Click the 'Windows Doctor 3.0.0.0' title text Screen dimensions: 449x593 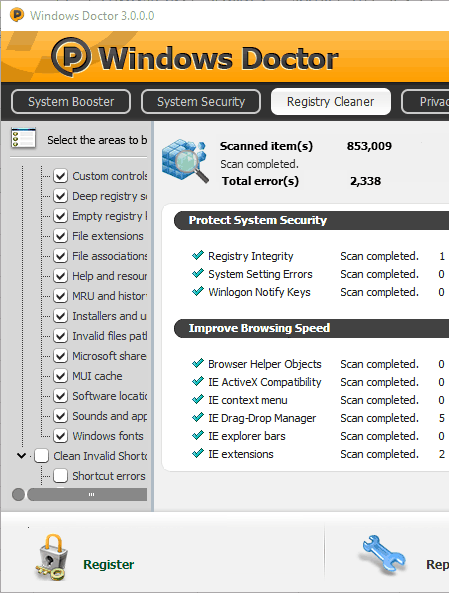click(92, 16)
